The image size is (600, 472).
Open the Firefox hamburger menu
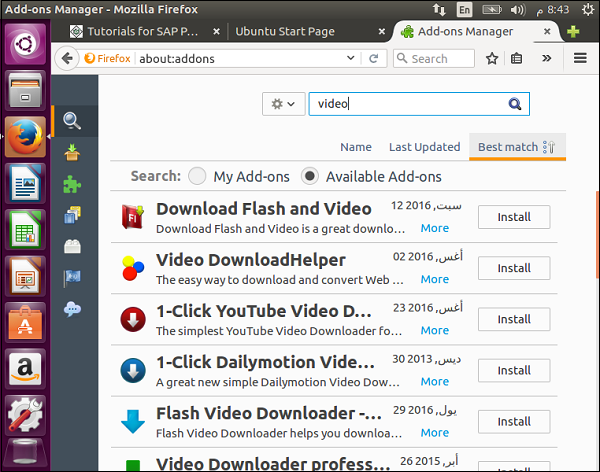[580, 58]
